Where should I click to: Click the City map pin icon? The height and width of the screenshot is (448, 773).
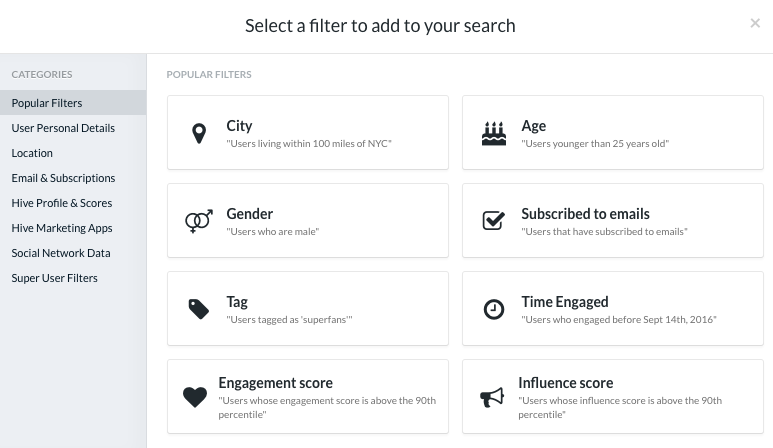tap(199, 134)
